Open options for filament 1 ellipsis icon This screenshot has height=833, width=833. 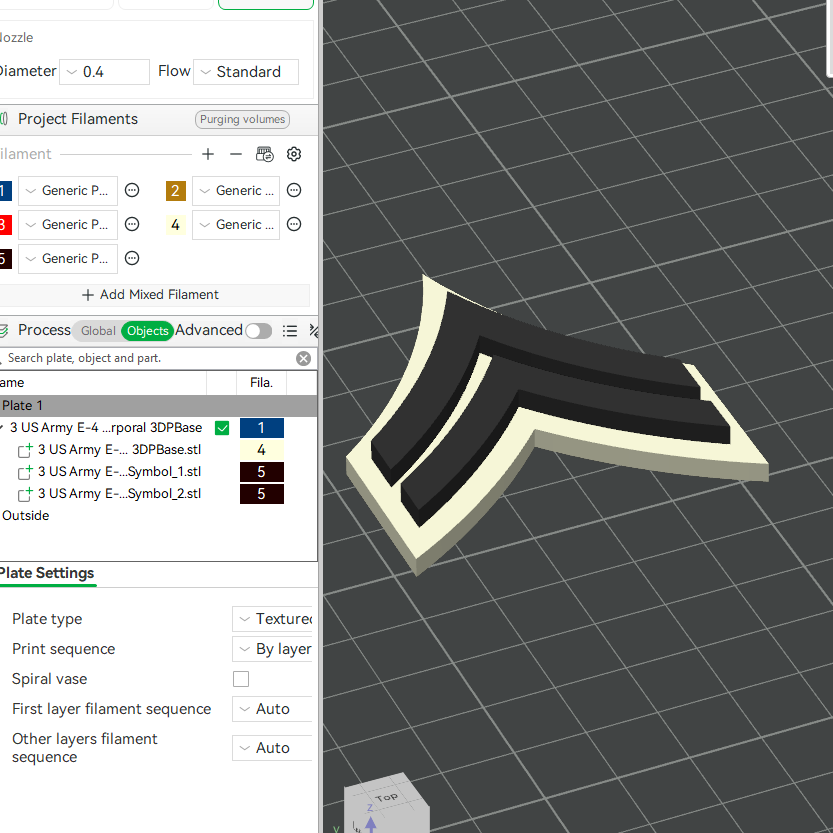(132, 190)
